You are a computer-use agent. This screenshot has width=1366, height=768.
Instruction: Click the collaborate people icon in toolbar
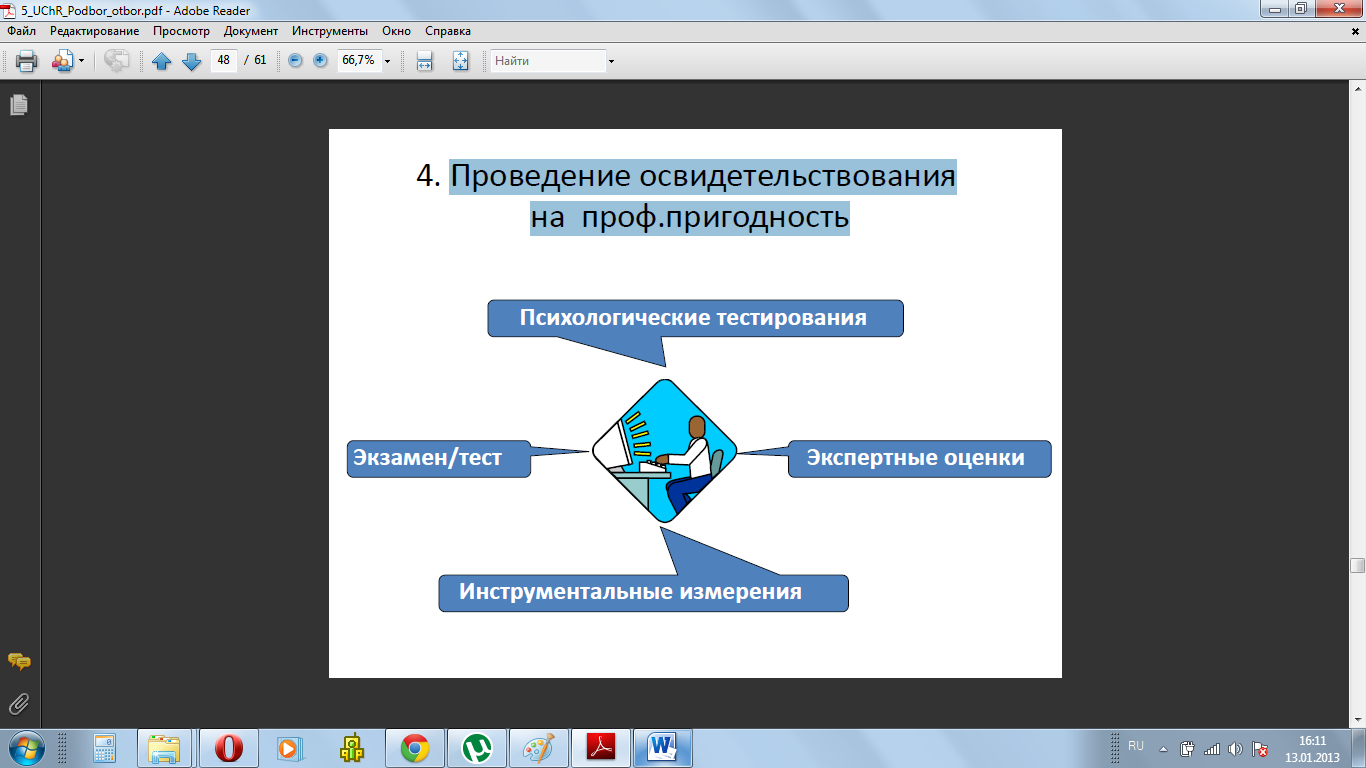click(x=62, y=61)
